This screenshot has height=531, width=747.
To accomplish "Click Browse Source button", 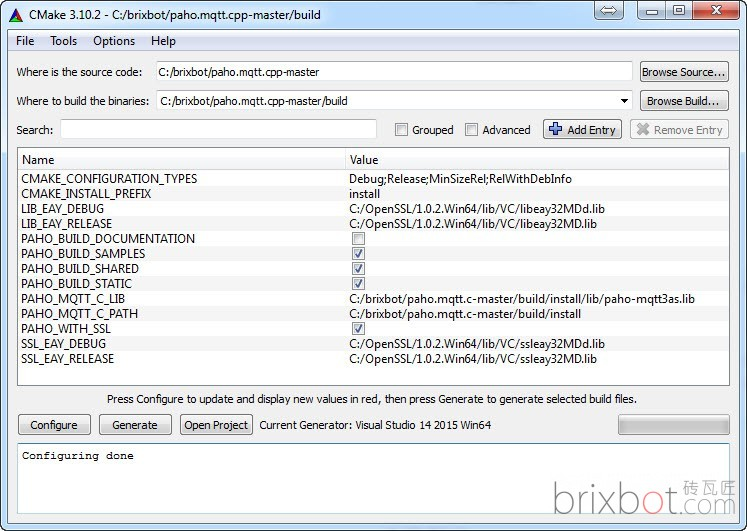I will coord(683,72).
